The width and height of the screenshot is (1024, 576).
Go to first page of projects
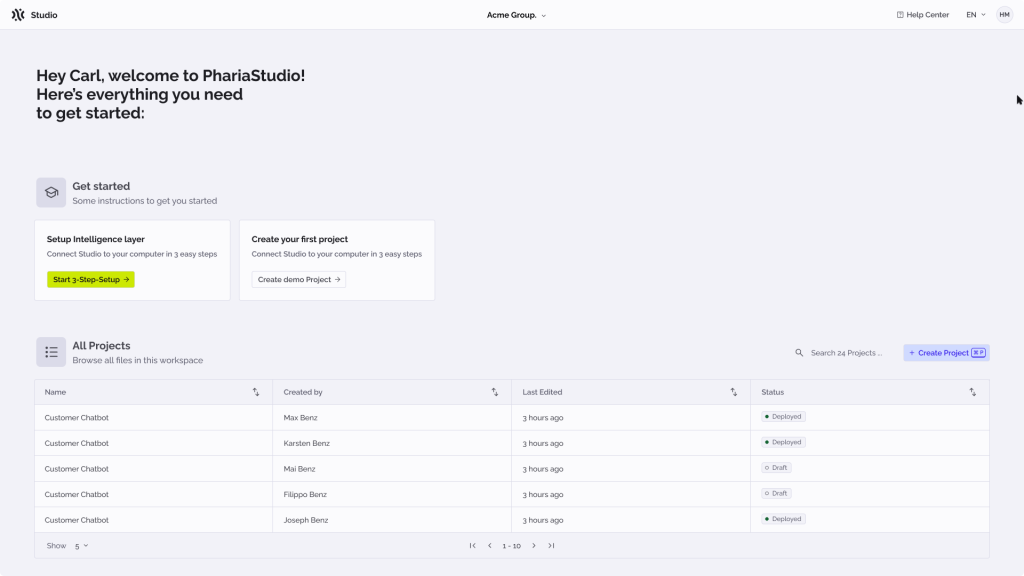[473, 545]
